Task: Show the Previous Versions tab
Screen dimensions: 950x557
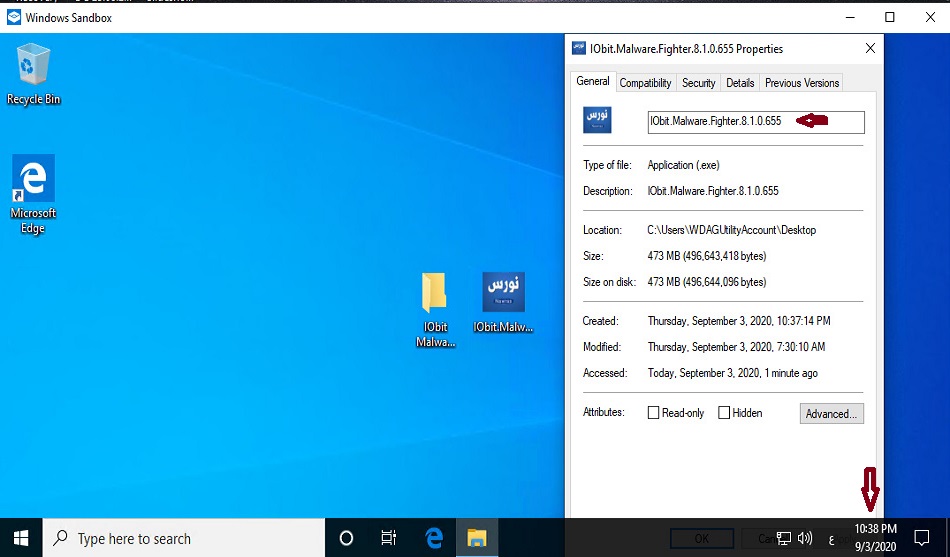Action: (802, 83)
